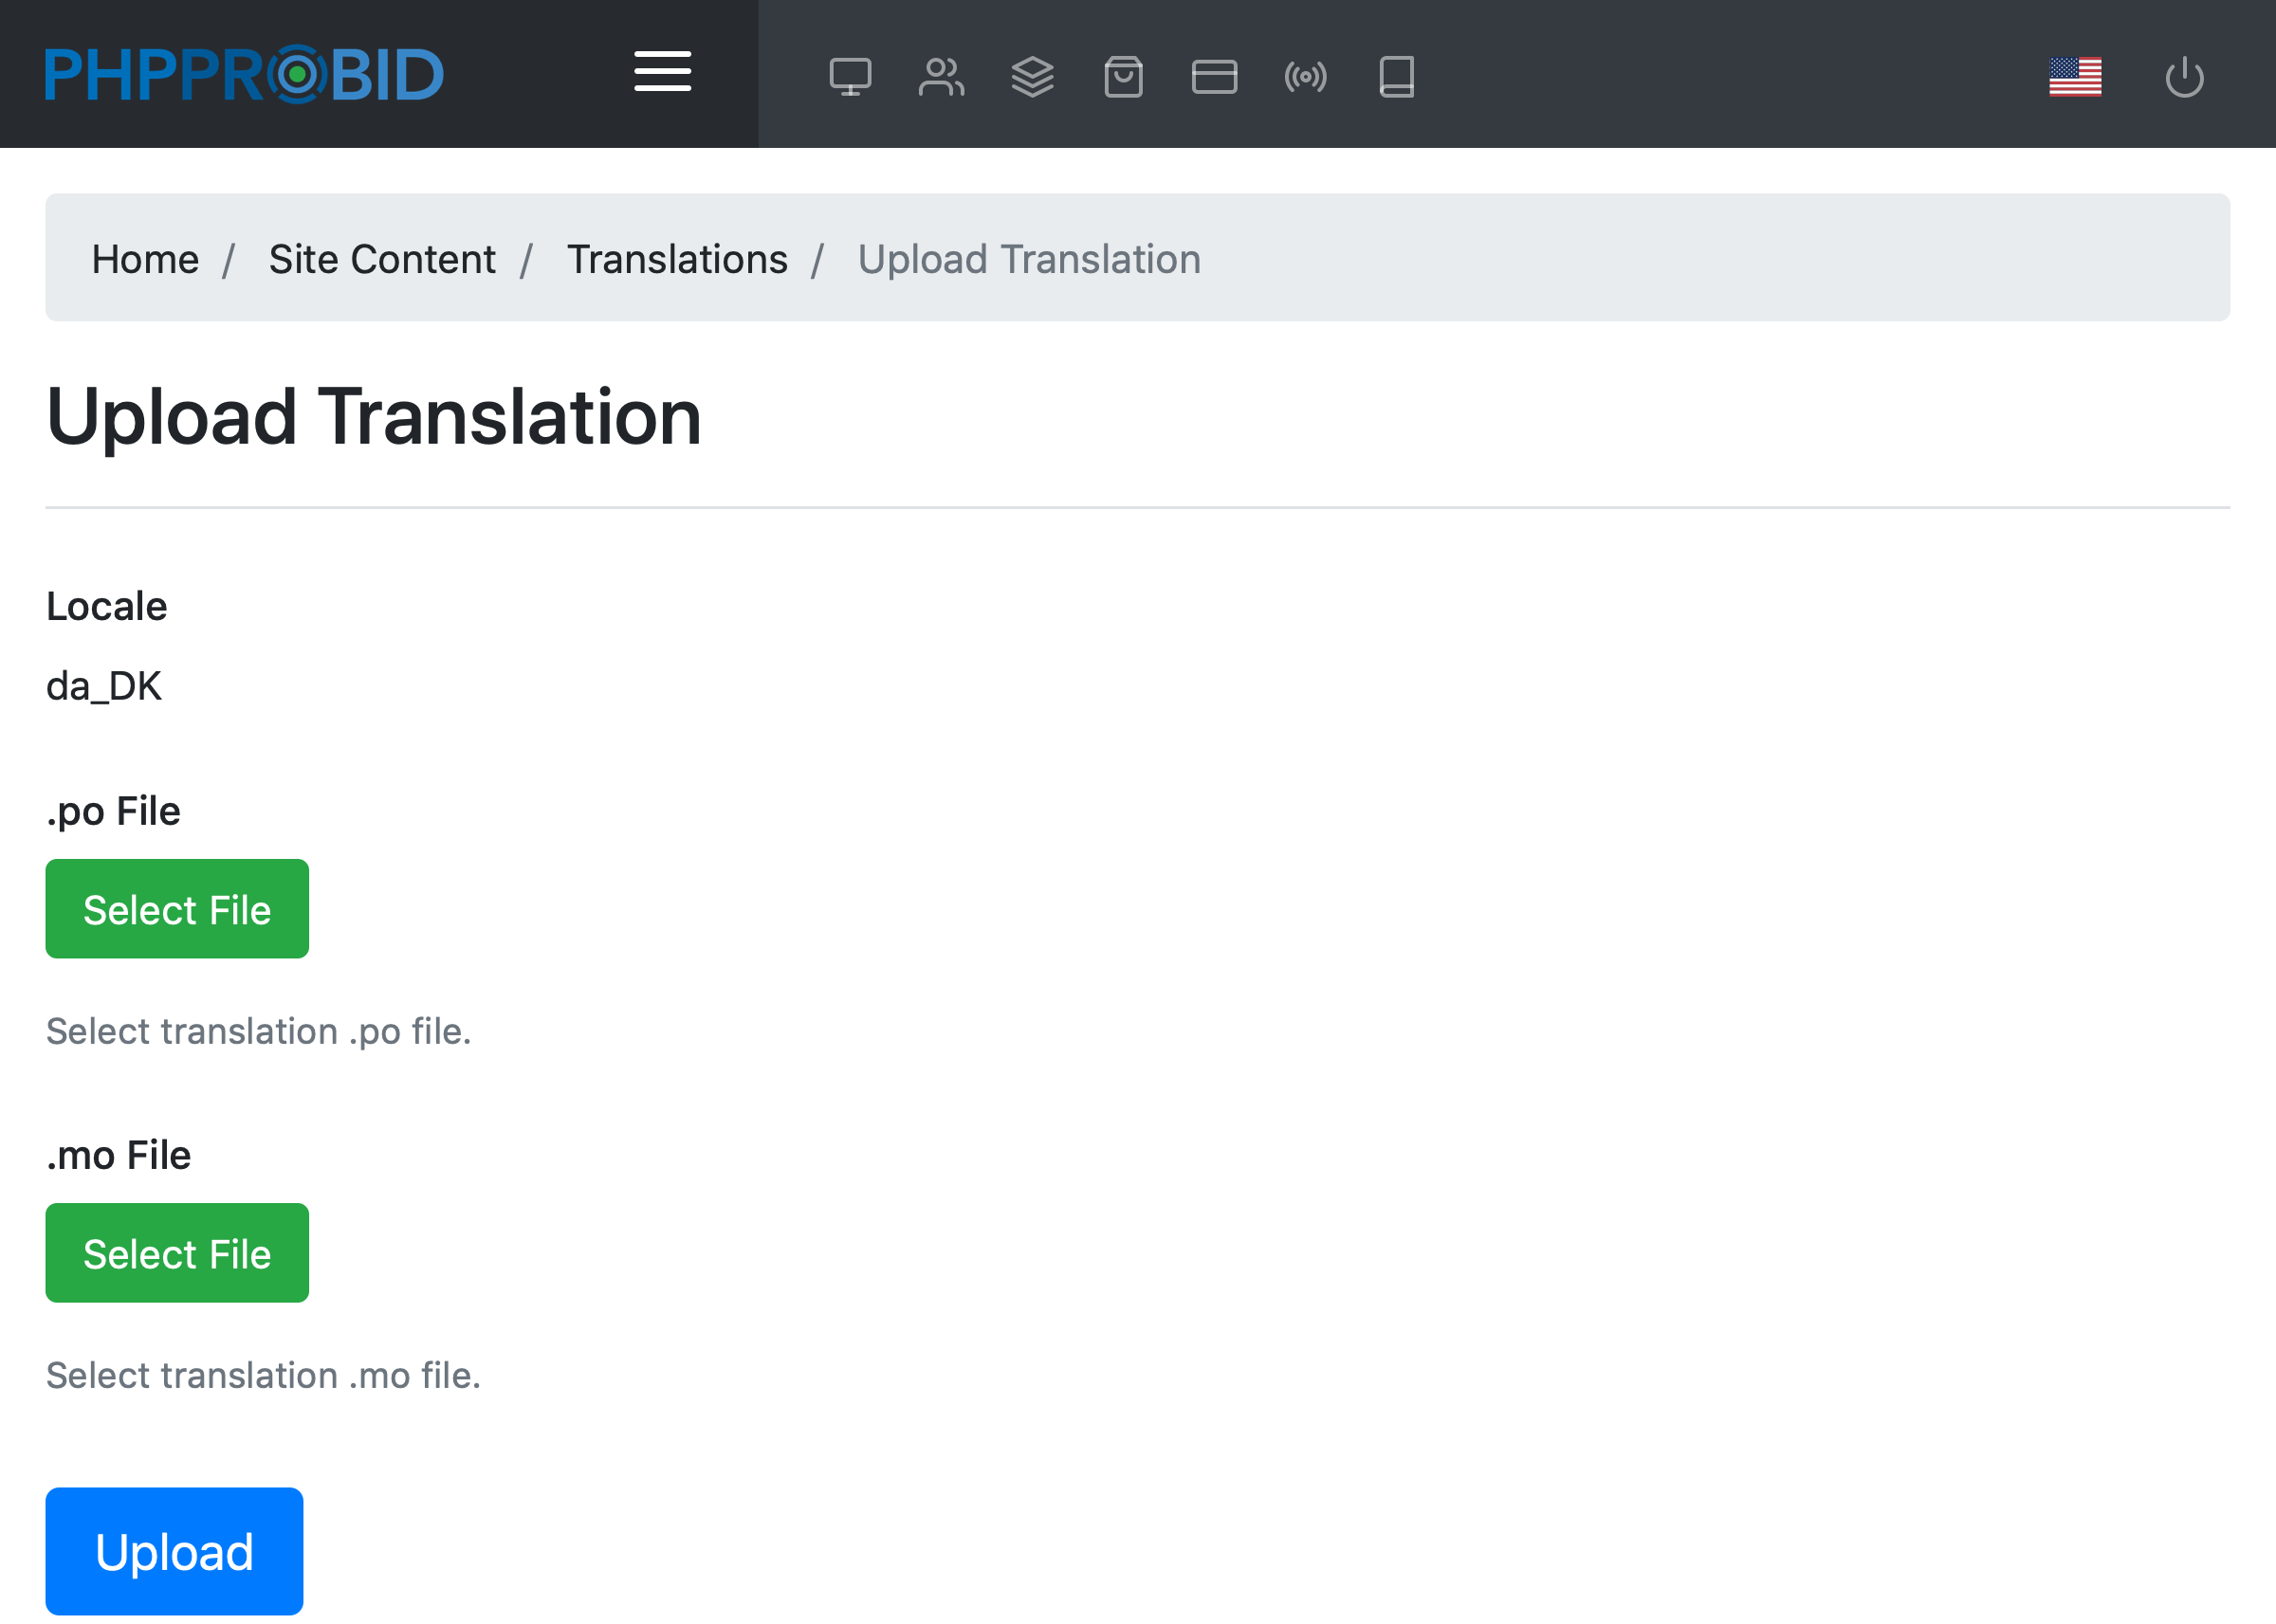The image size is (2276, 1624).
Task: Open the shopping bag icon
Action: pos(1123,77)
